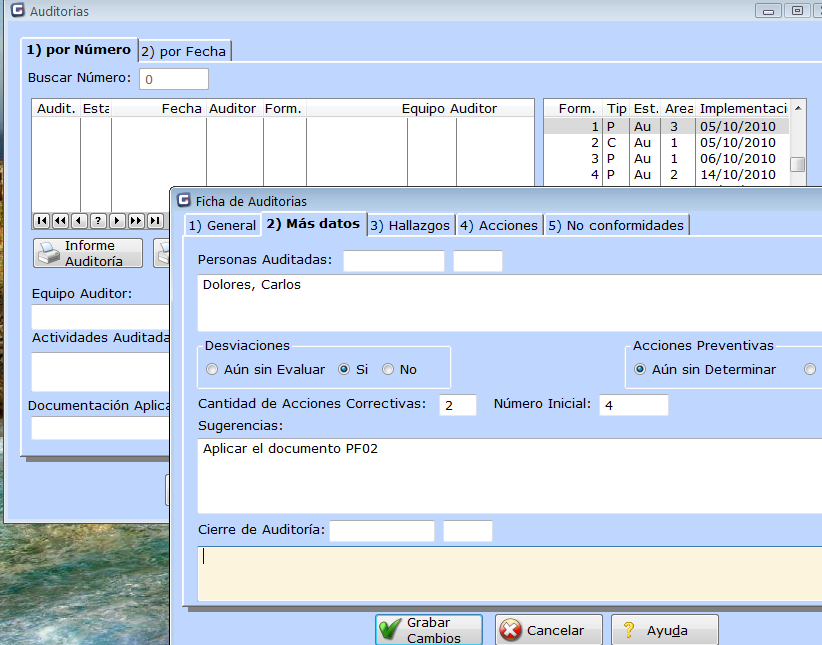Print the Informe Auditoría report

pyautogui.click(x=88, y=254)
